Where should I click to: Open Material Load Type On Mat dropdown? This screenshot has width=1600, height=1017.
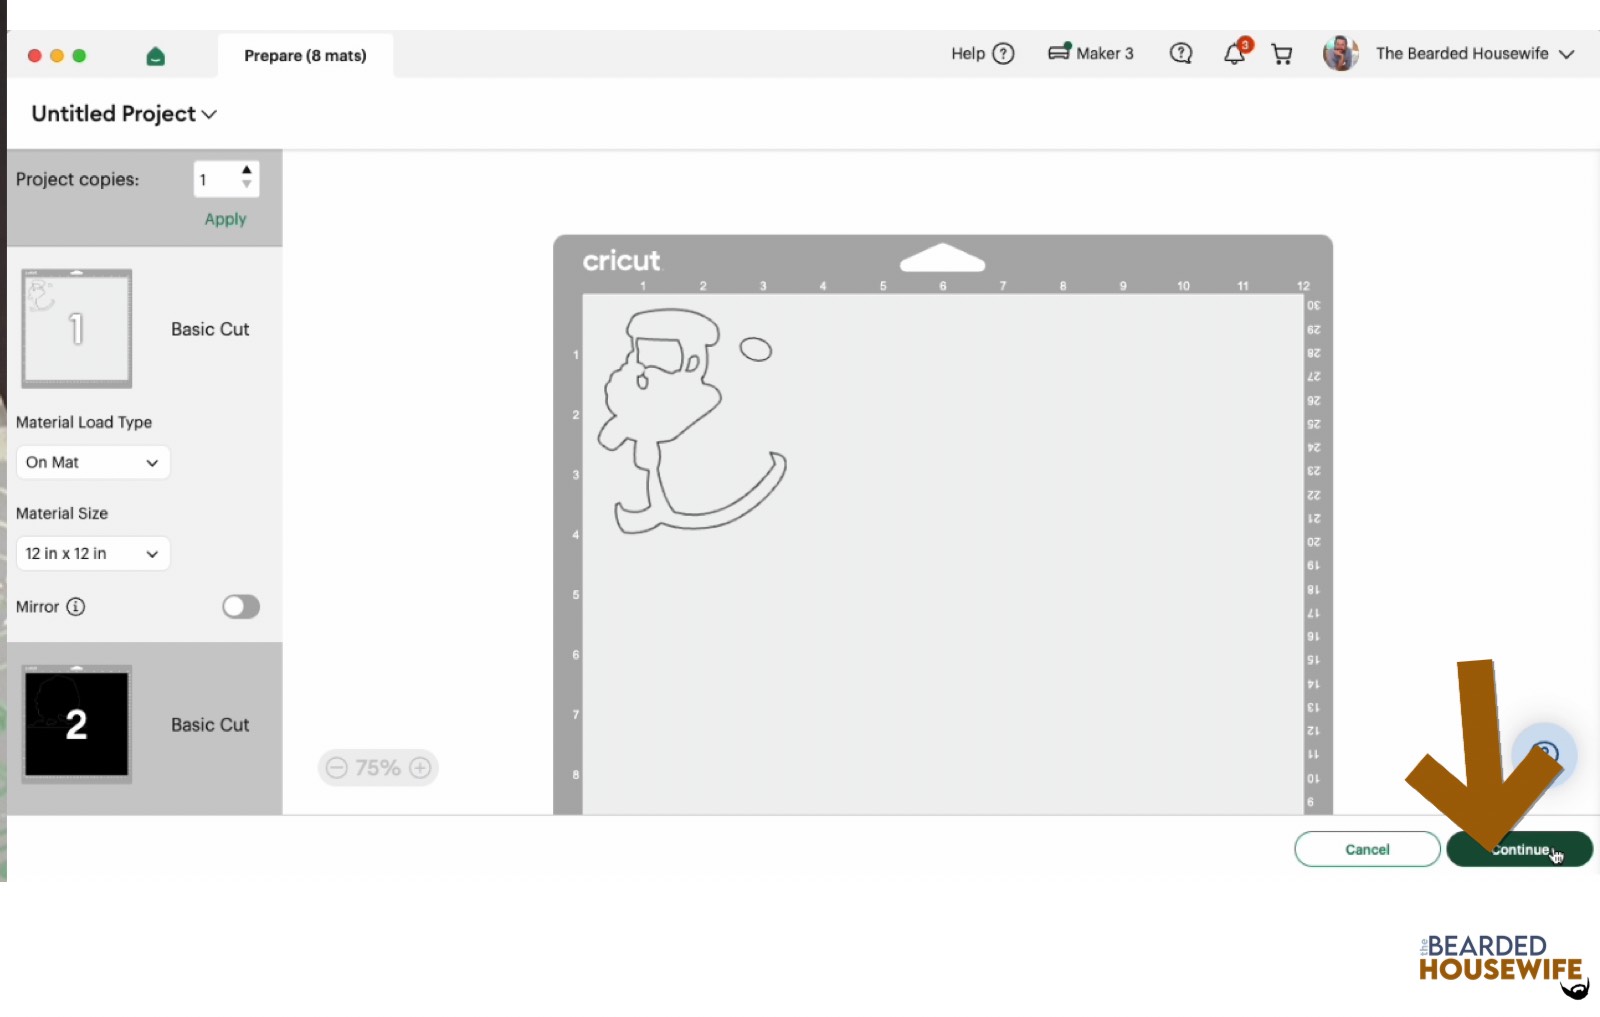93,462
